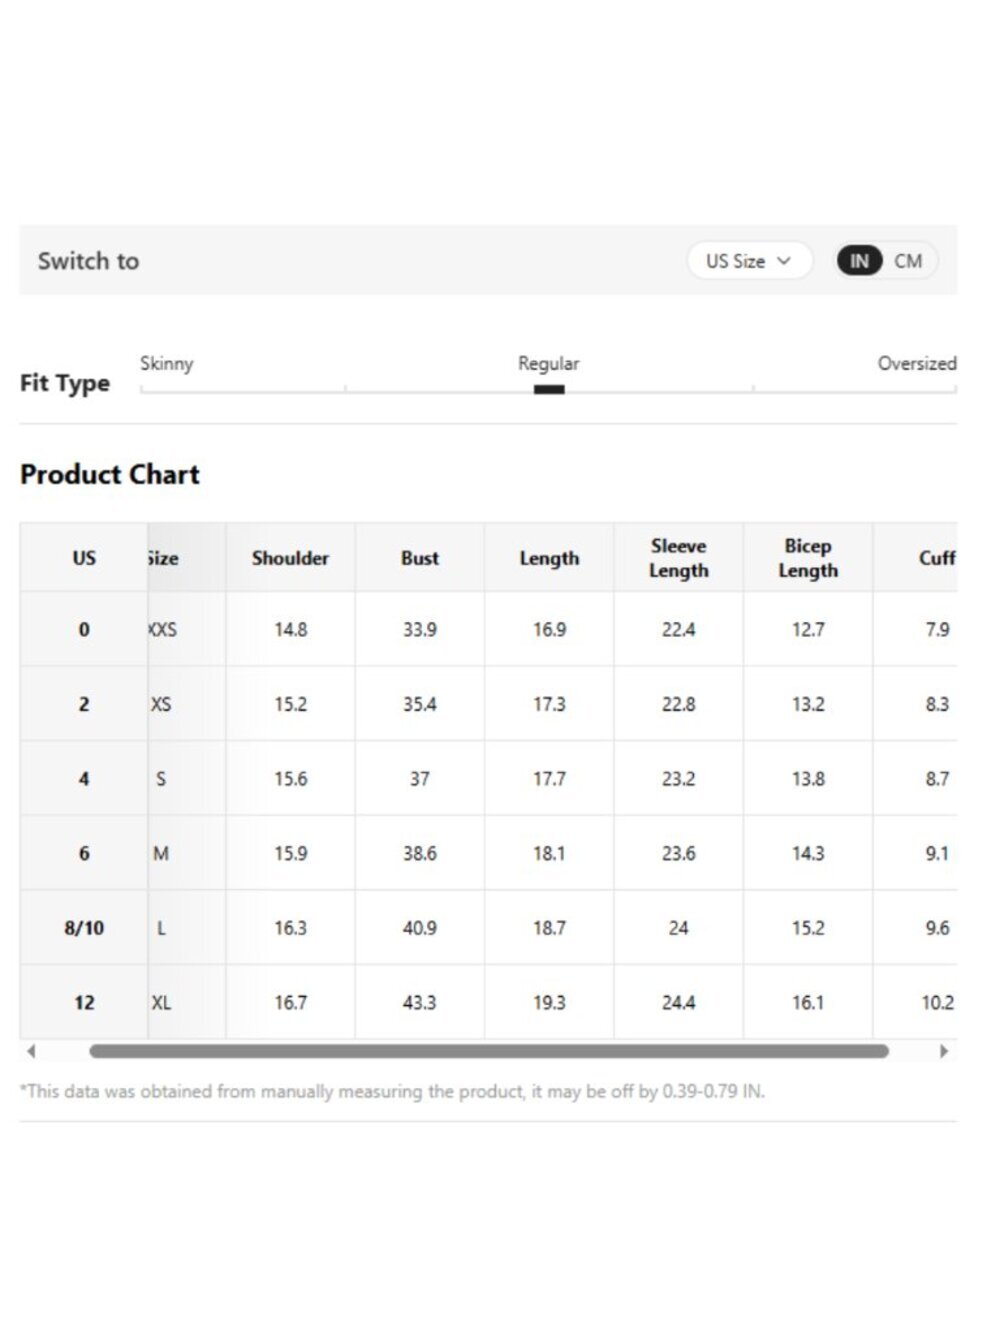Click the Product Chart heading

(110, 474)
